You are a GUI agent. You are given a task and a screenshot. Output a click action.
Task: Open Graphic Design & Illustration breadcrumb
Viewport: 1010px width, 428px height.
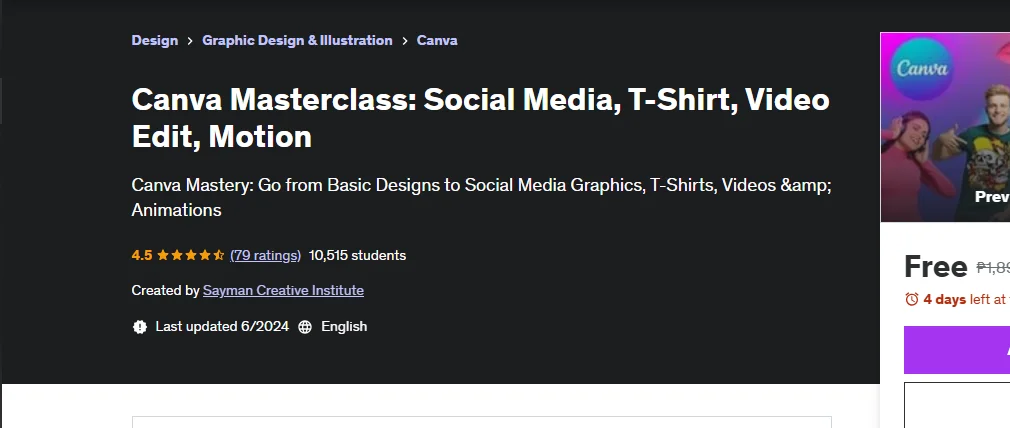297,40
